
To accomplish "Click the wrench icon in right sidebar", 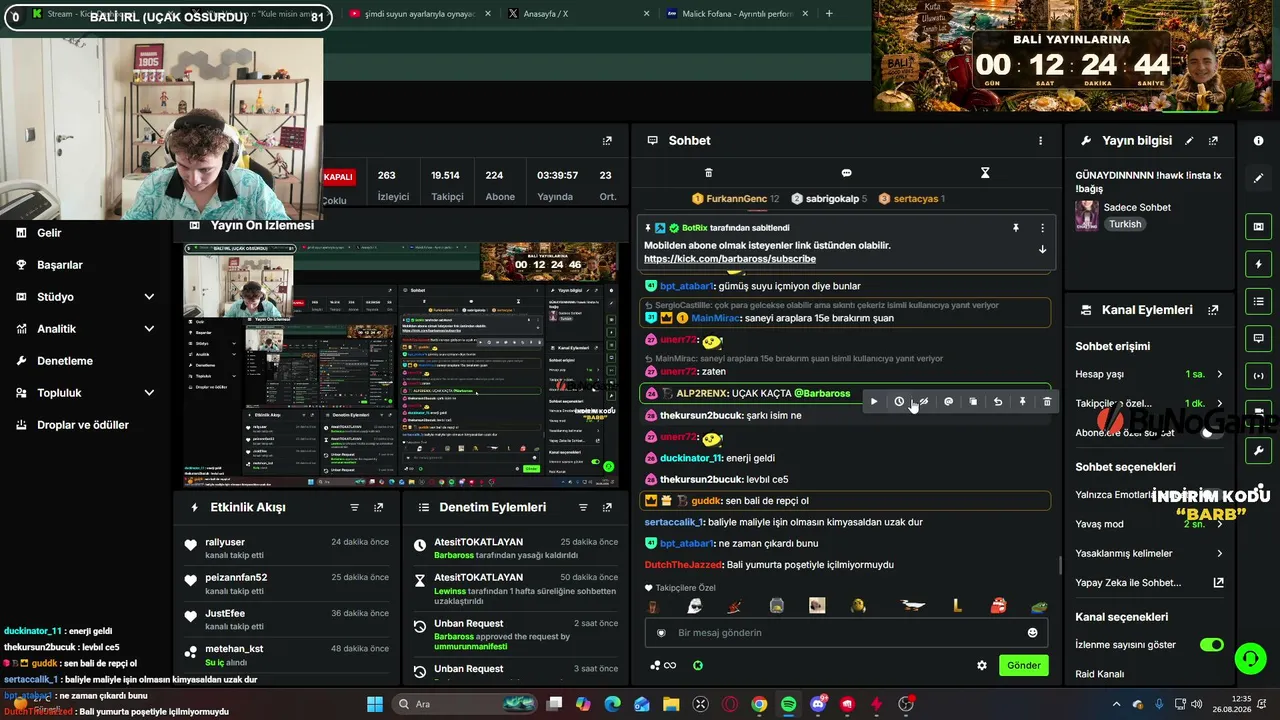I will [x=1258, y=451].
